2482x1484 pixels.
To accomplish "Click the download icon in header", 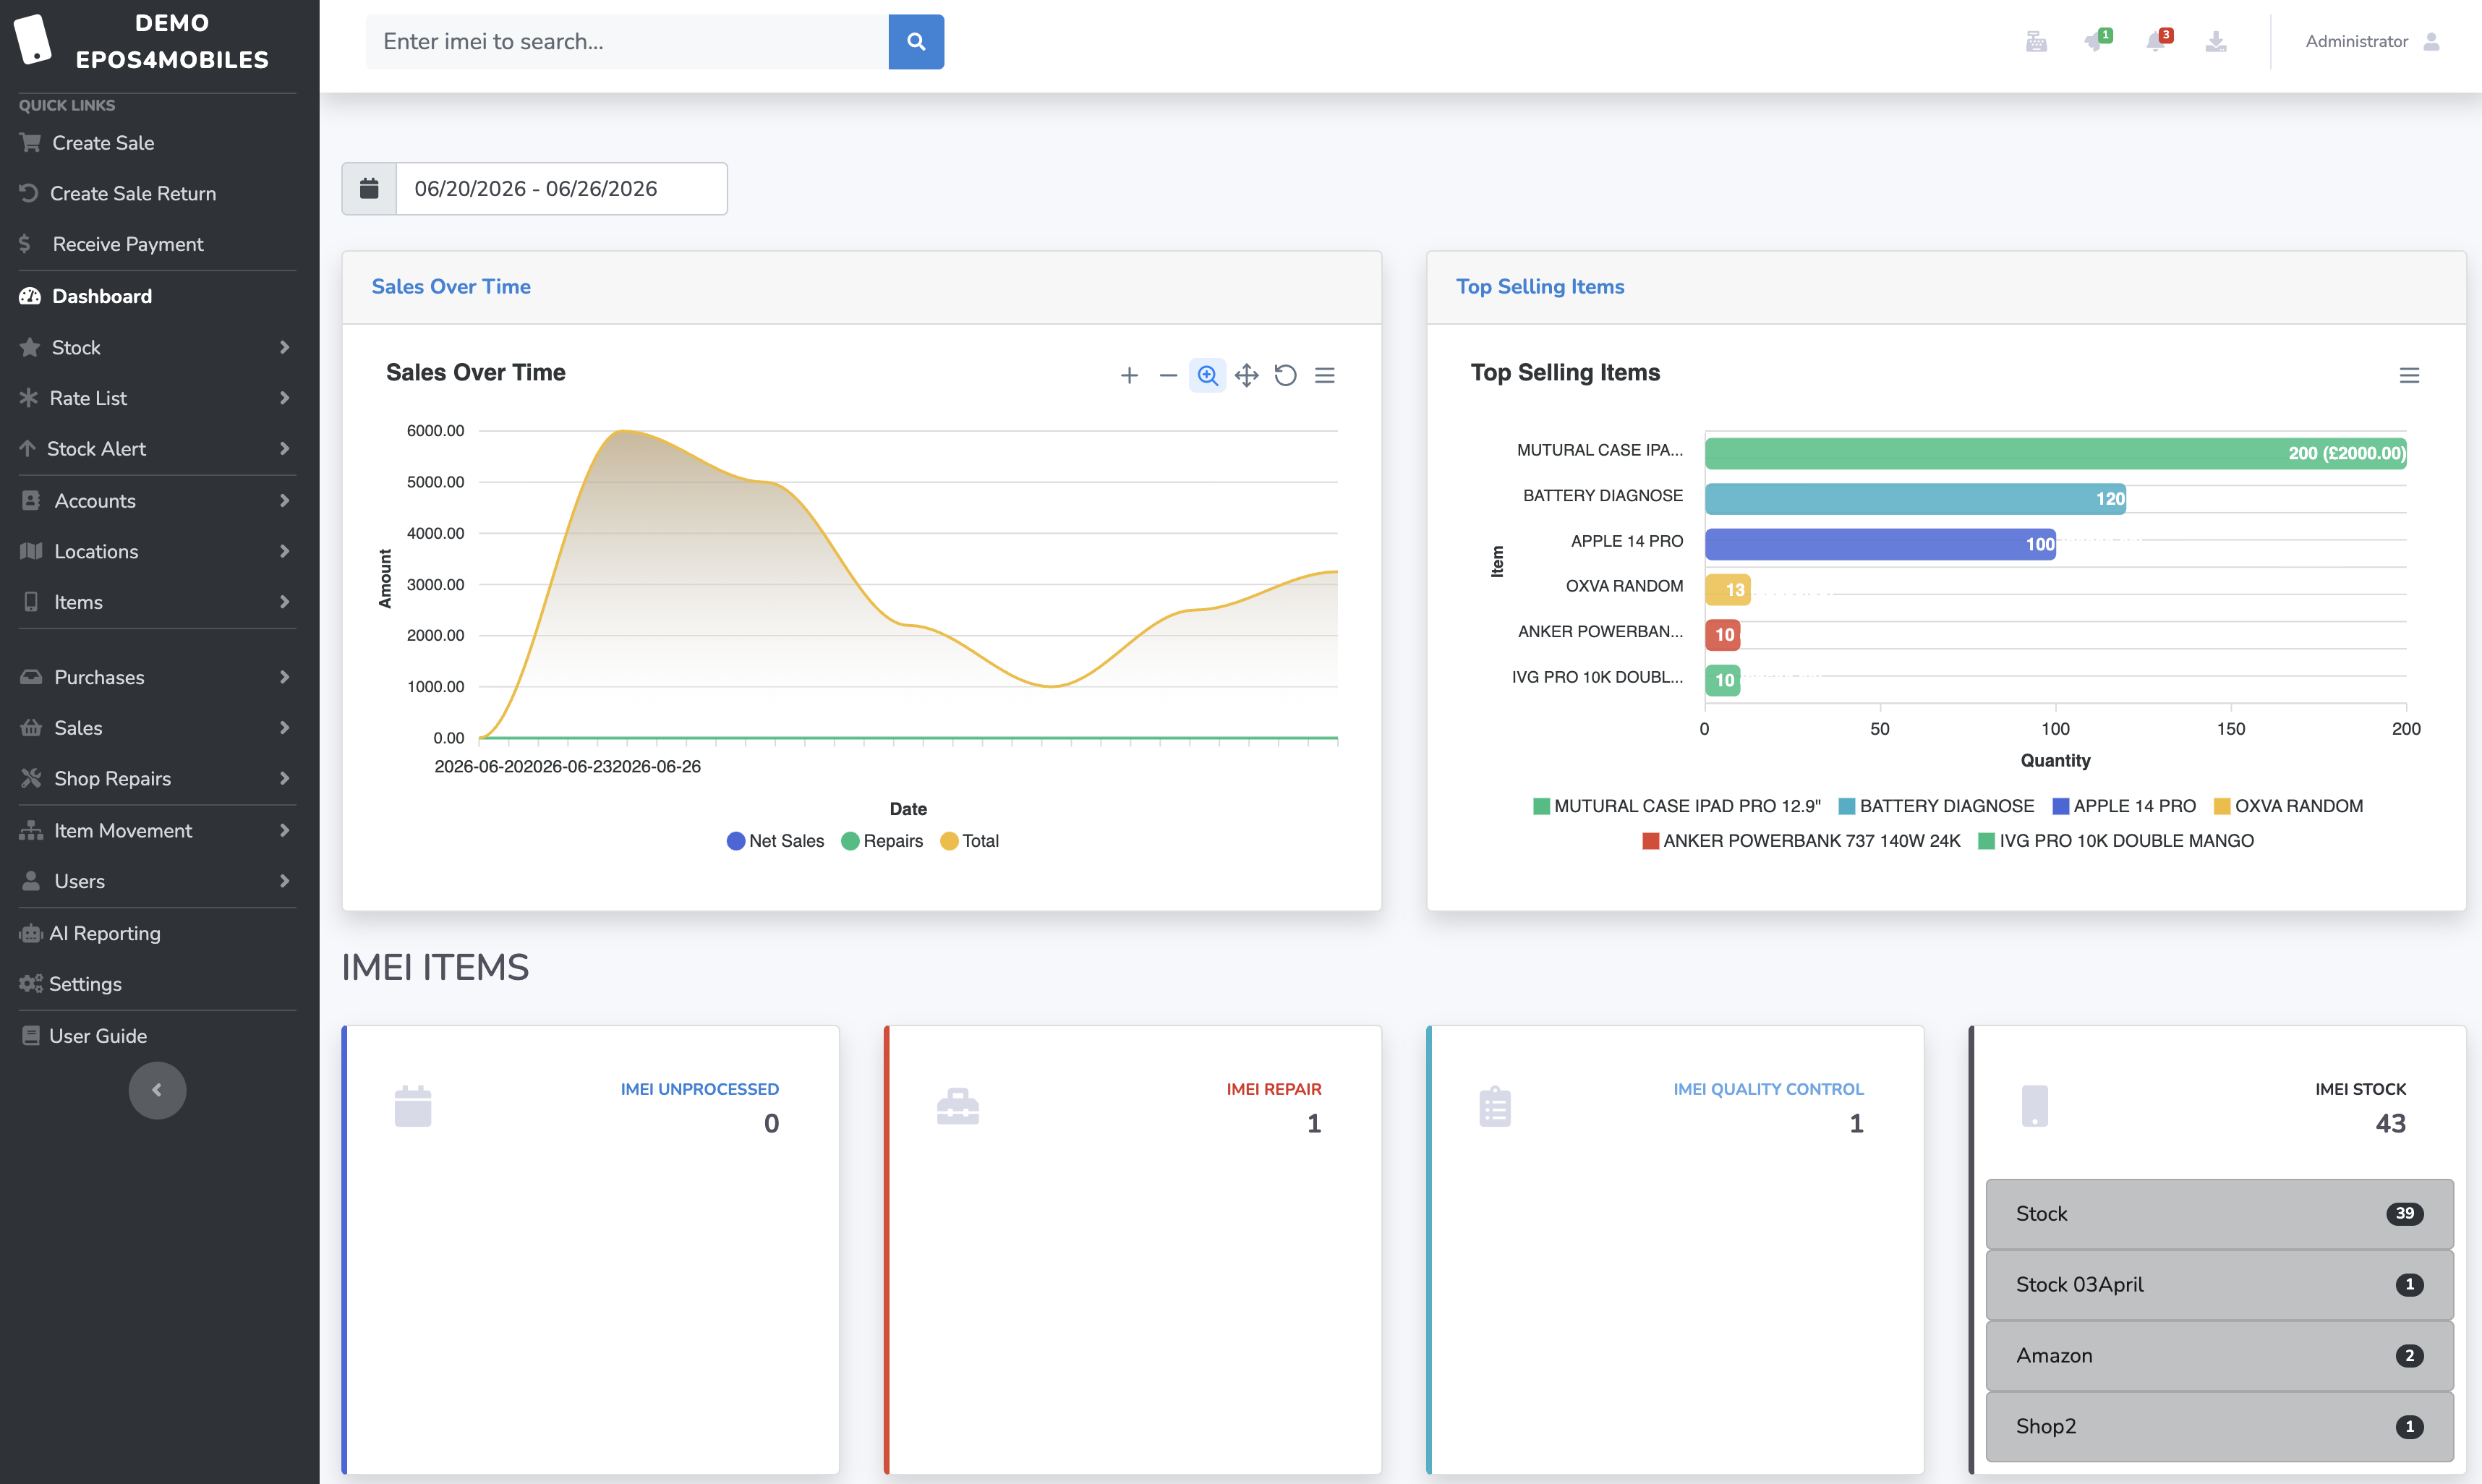I will (2216, 41).
